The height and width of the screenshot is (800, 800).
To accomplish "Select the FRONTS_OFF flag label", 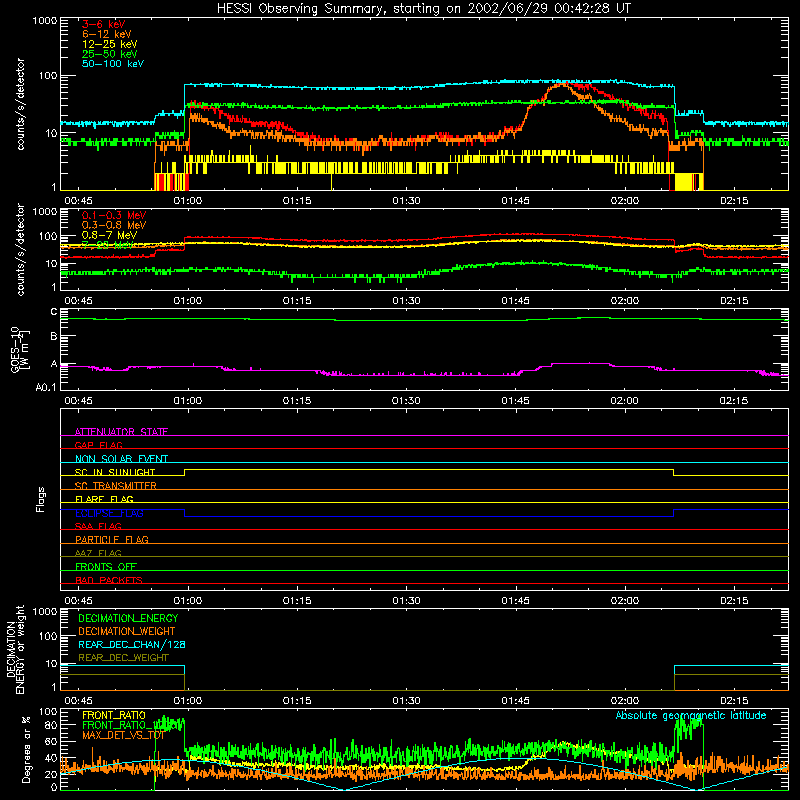I will (x=106, y=566).
